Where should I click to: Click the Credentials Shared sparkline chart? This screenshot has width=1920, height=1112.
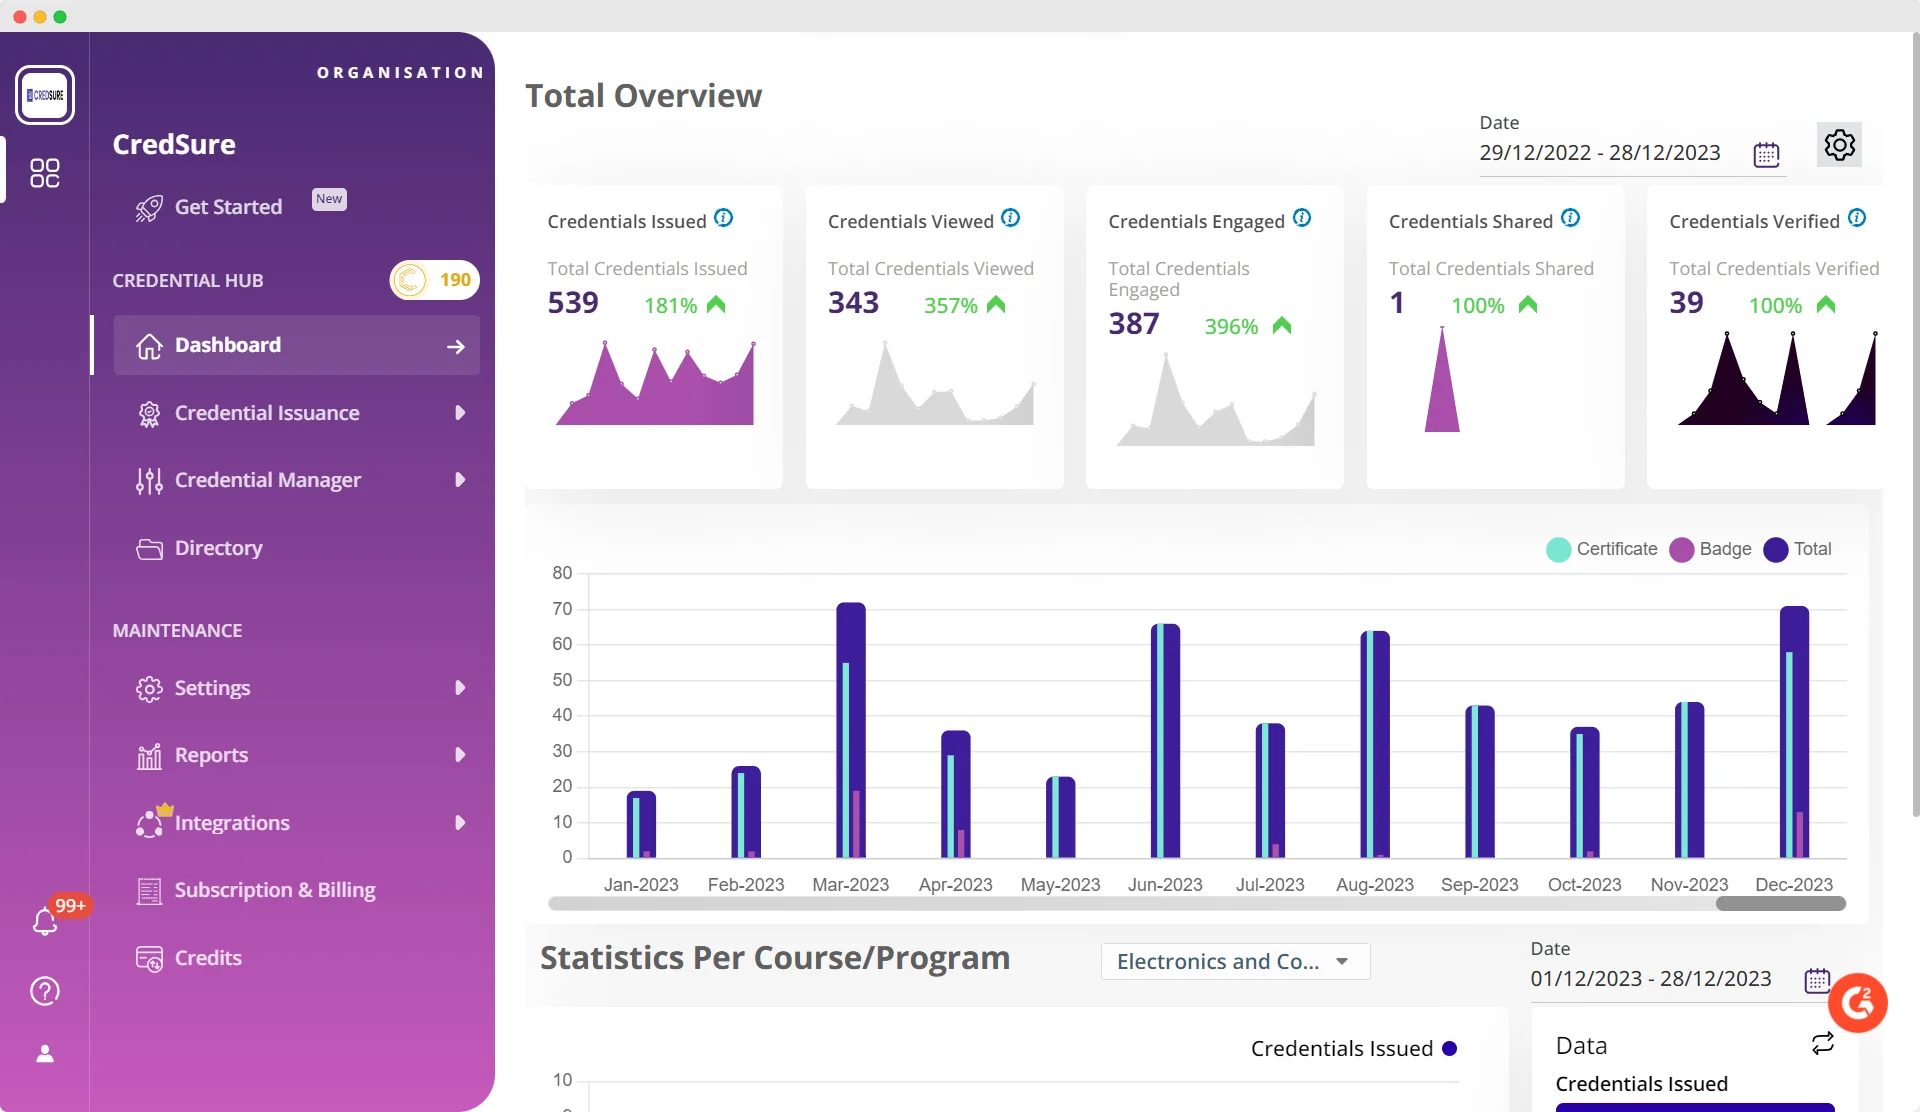point(1442,380)
